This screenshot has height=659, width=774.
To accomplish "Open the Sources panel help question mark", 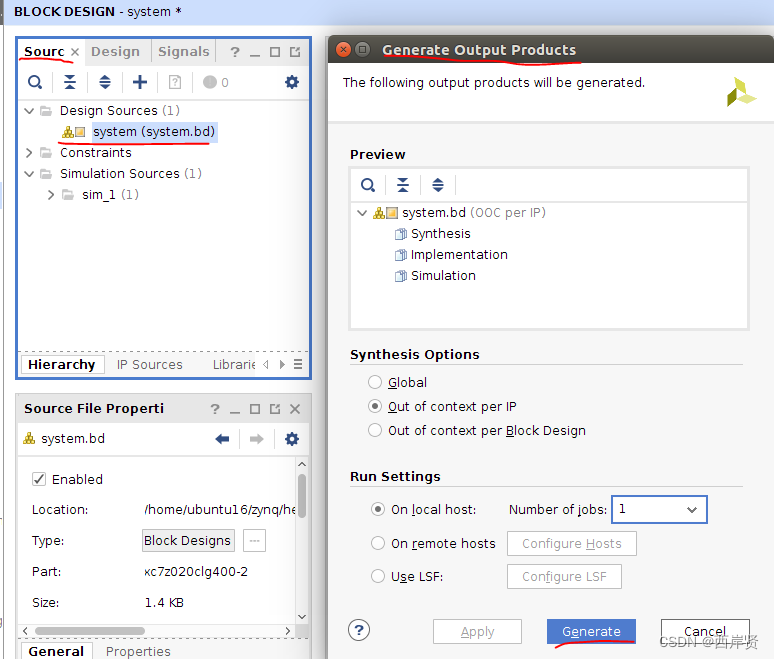I will point(235,52).
